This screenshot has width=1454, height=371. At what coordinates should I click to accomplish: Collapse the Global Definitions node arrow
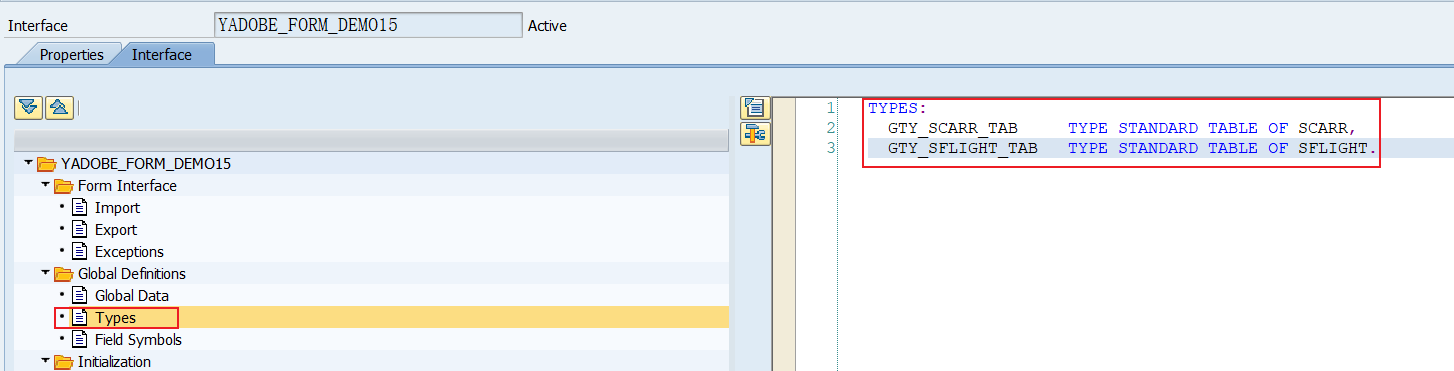point(45,273)
